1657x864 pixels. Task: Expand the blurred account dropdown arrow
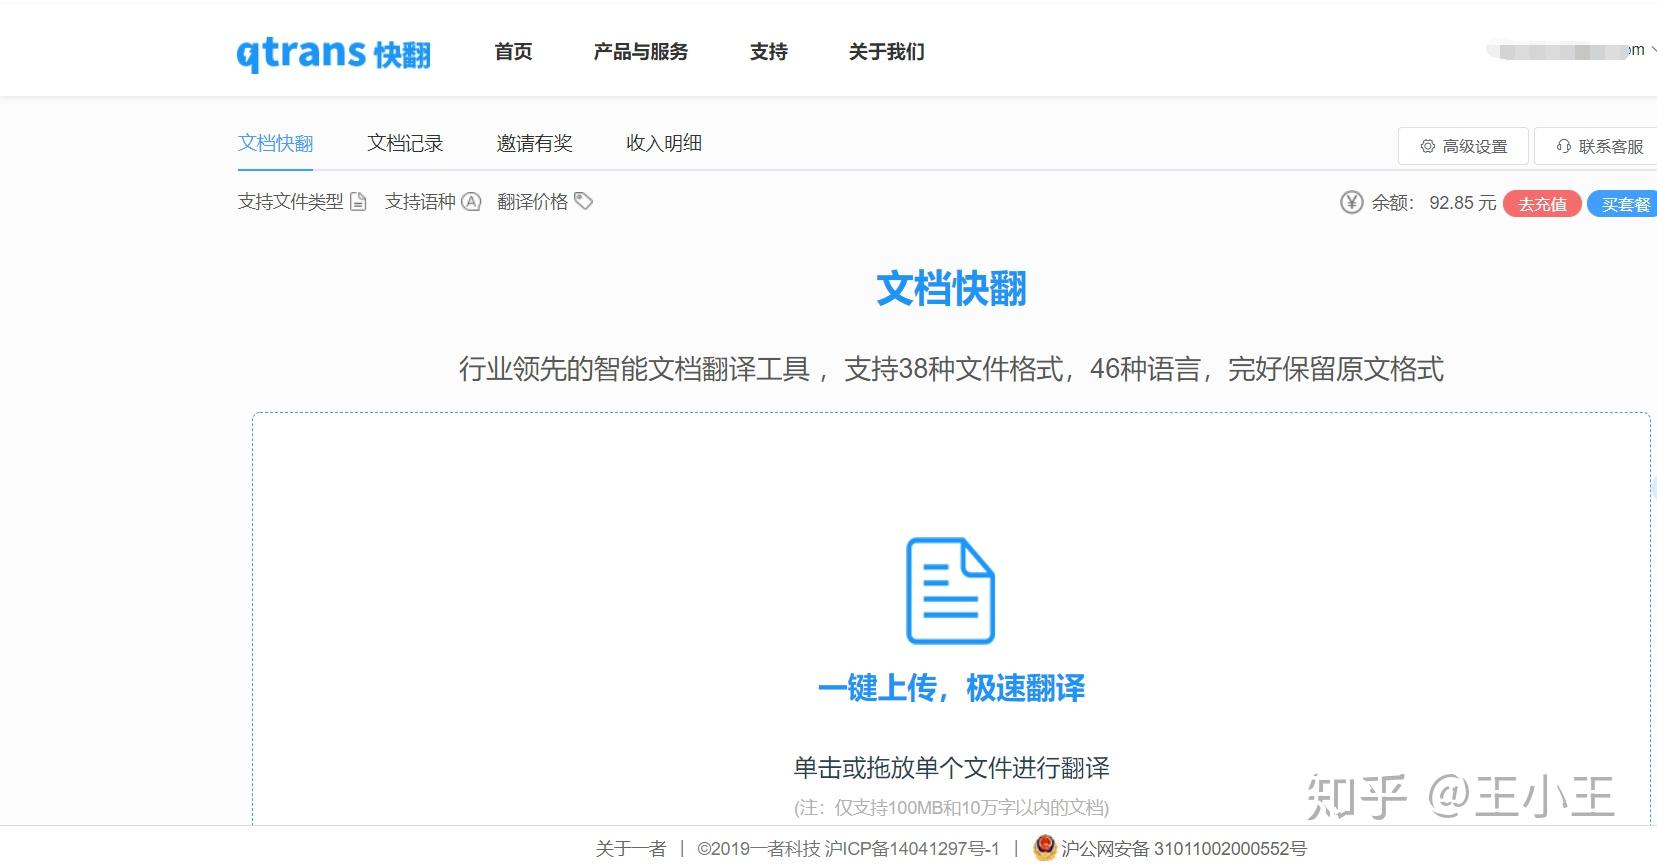[x=1653, y=50]
